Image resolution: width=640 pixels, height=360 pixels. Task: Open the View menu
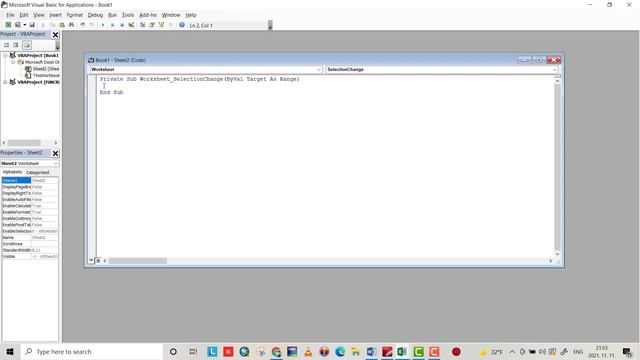point(39,15)
